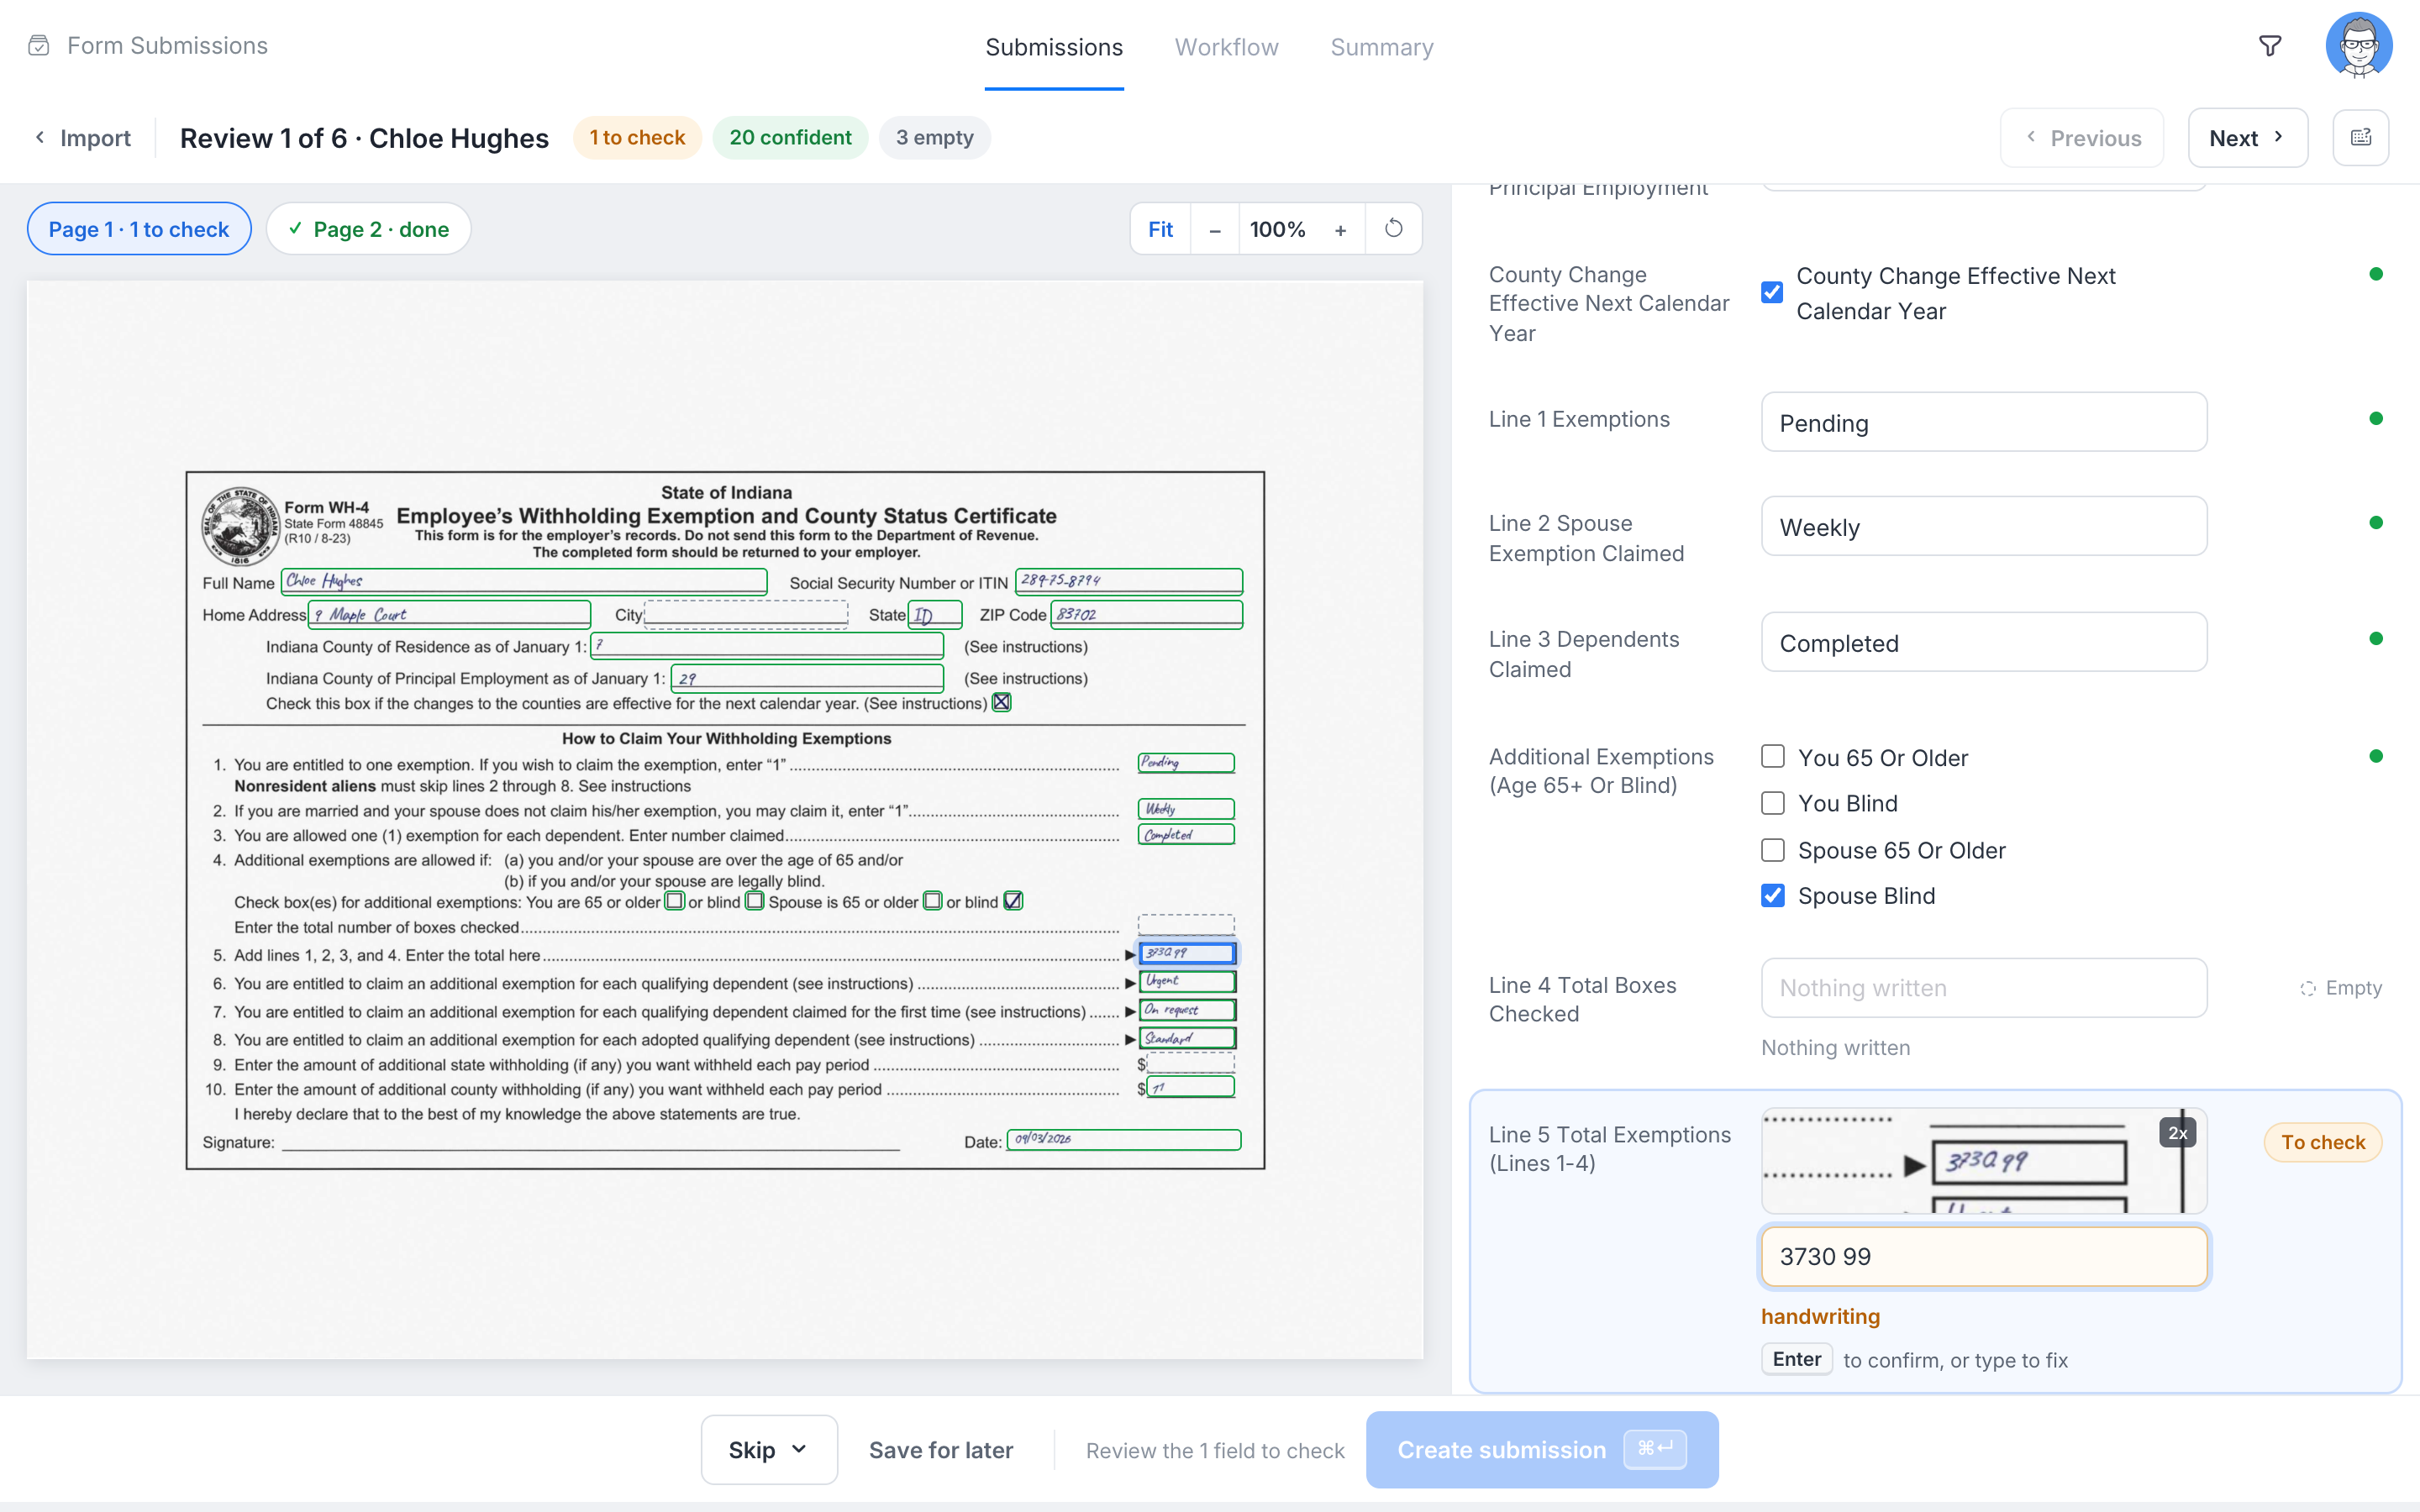The width and height of the screenshot is (2420, 1512).
Task: Check the You 65 Or Older box
Action: pyautogui.click(x=1773, y=757)
